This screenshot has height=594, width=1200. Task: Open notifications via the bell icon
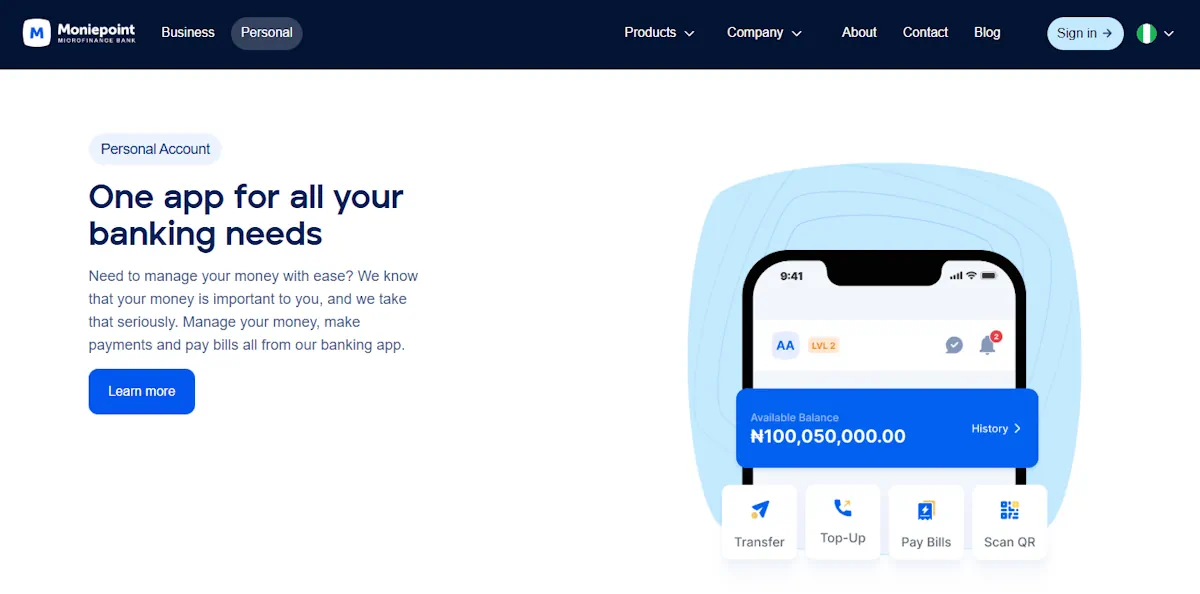point(989,345)
